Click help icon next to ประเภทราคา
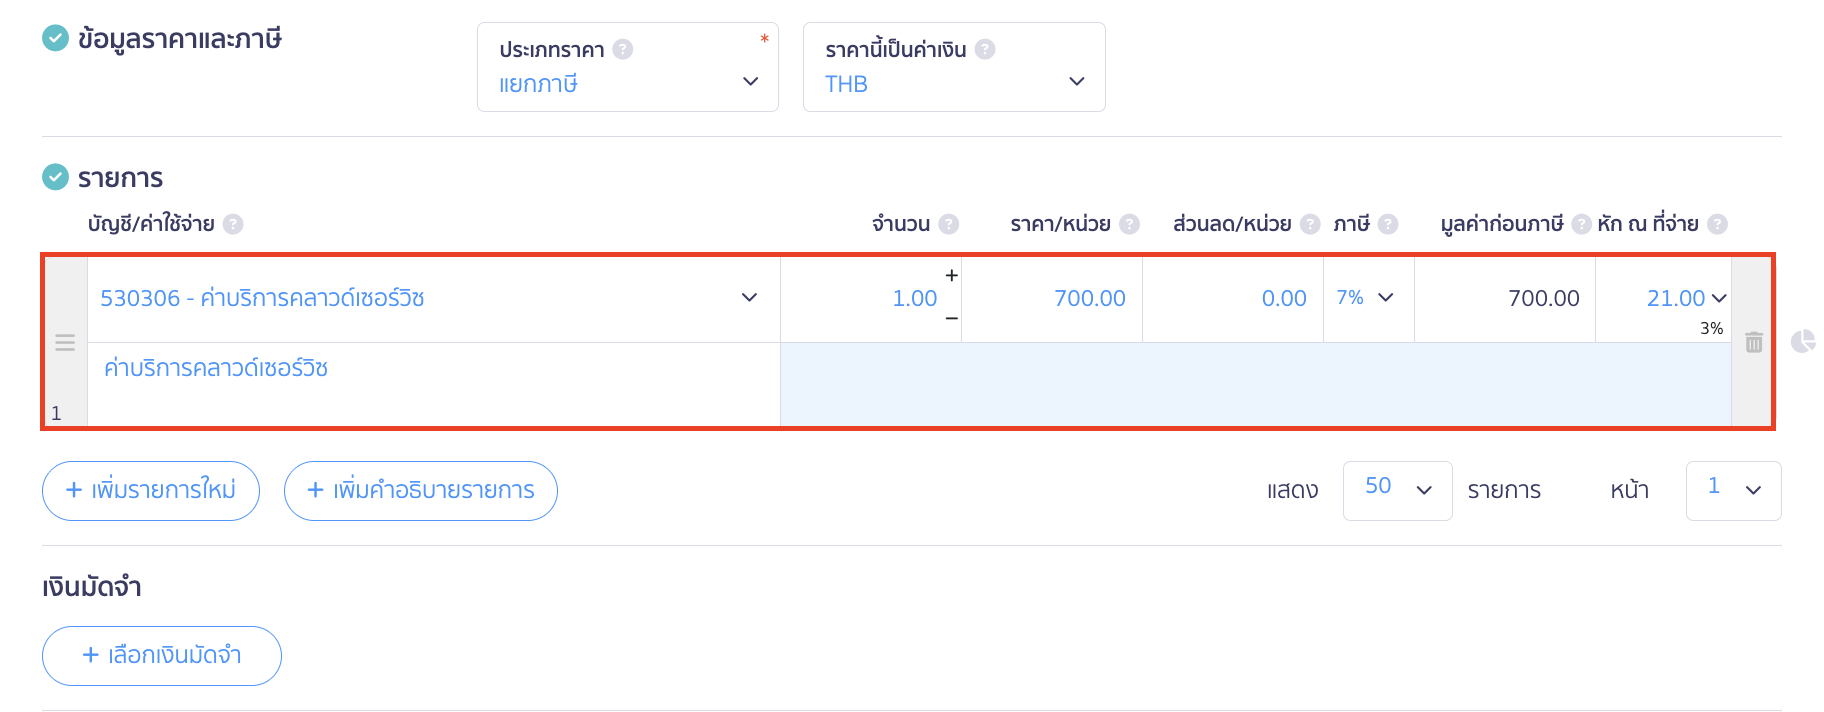 click(623, 49)
